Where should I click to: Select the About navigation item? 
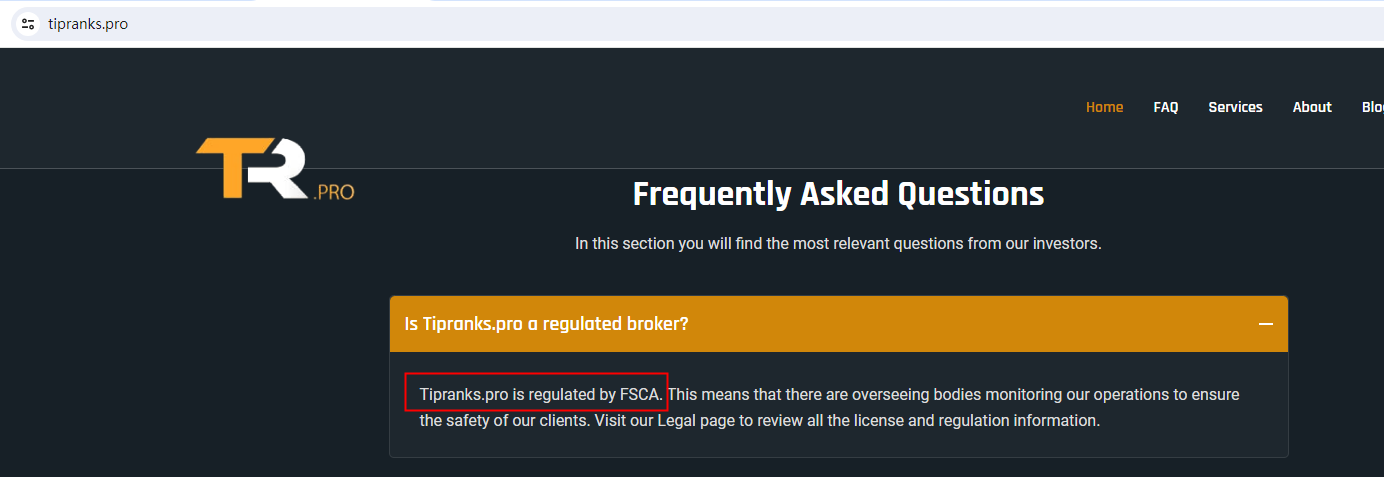coord(1312,107)
